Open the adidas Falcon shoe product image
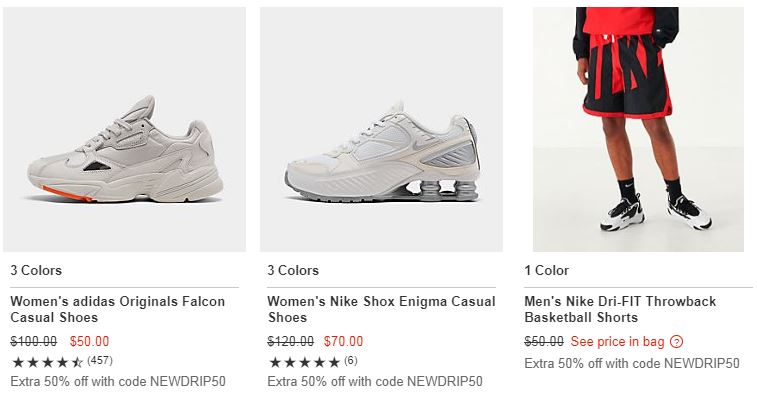The width and height of the screenshot is (757, 394). [x=125, y=129]
